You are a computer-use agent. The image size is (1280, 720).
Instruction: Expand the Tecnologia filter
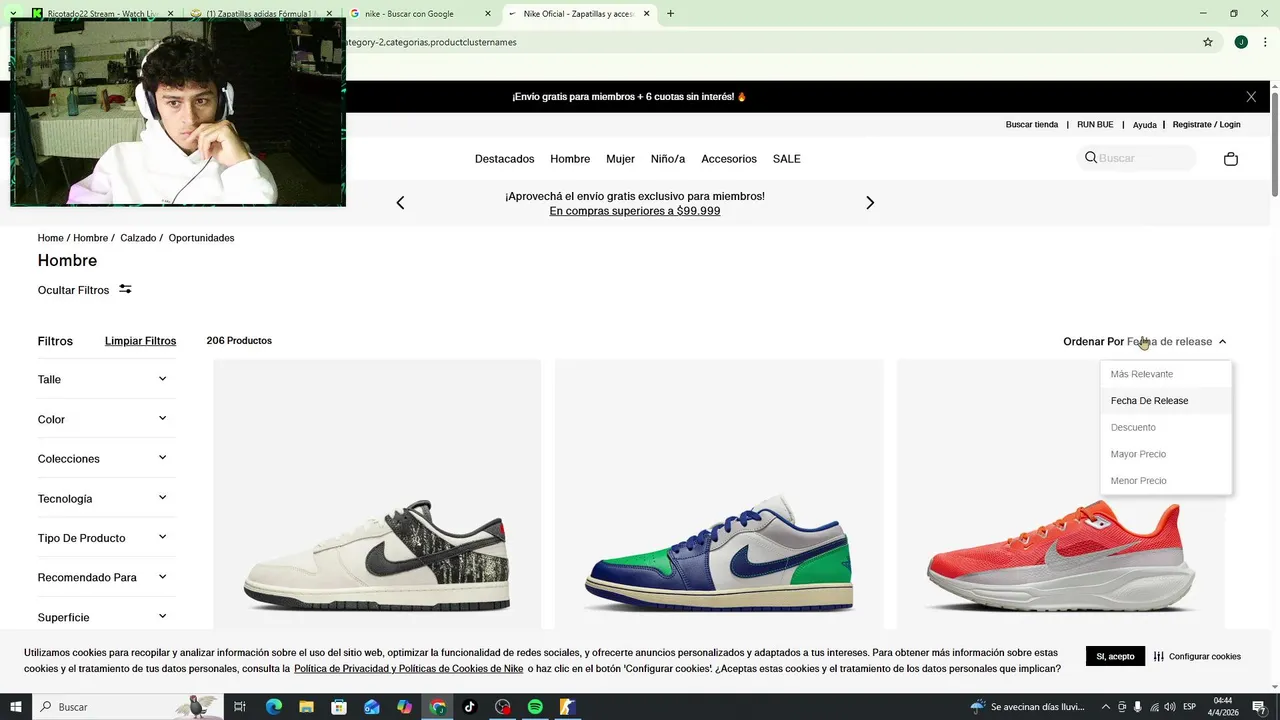[106, 498]
